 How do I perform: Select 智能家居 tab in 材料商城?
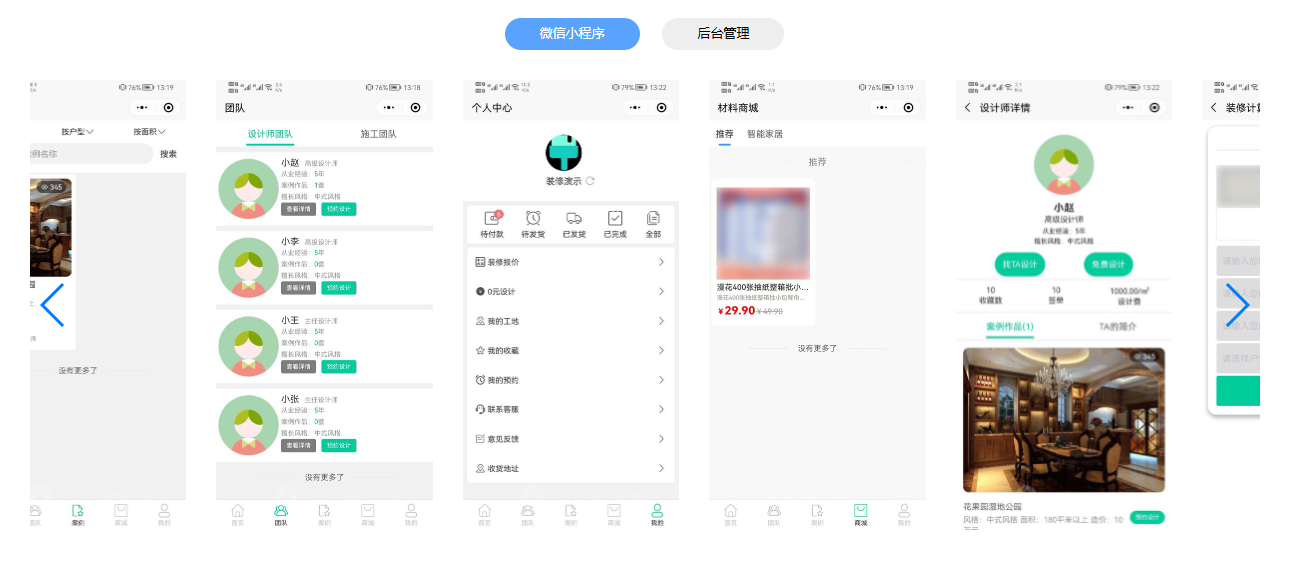tap(765, 133)
